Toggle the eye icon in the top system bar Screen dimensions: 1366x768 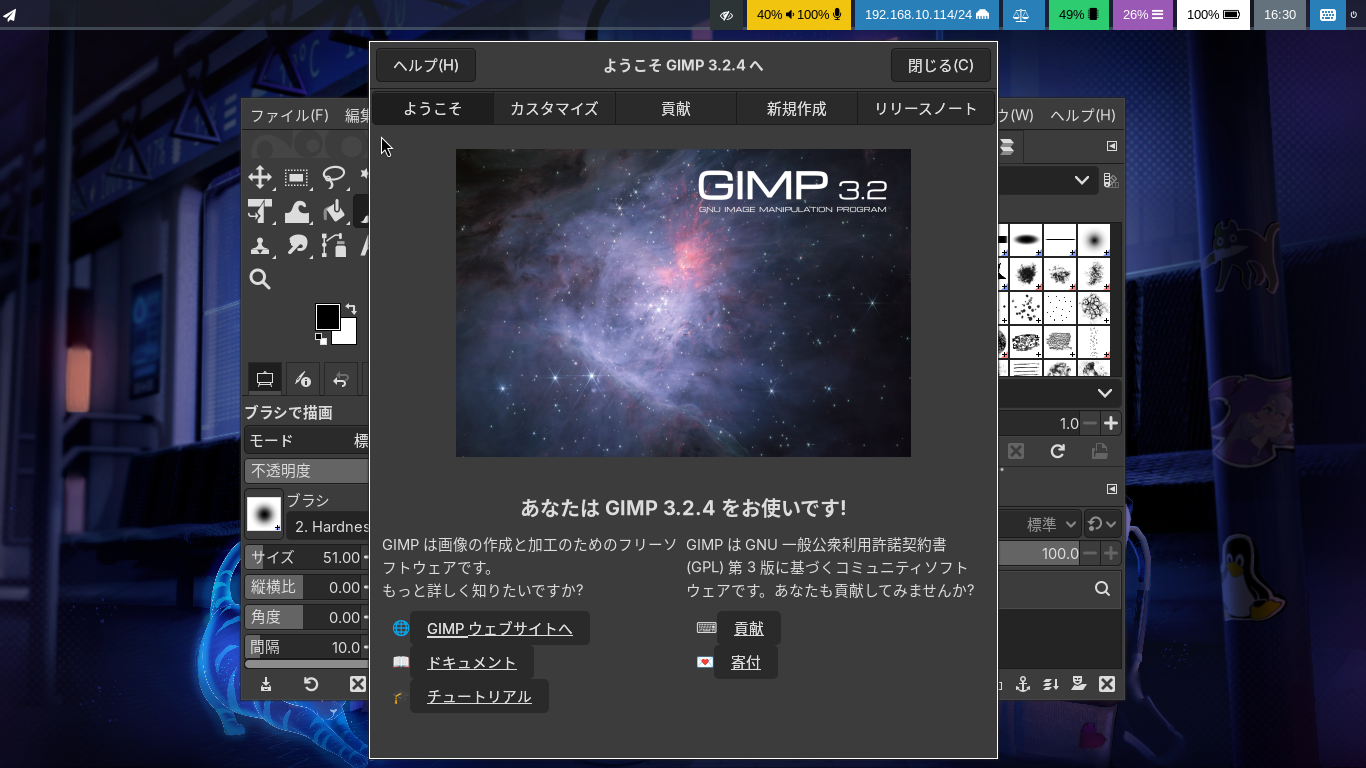(x=727, y=15)
